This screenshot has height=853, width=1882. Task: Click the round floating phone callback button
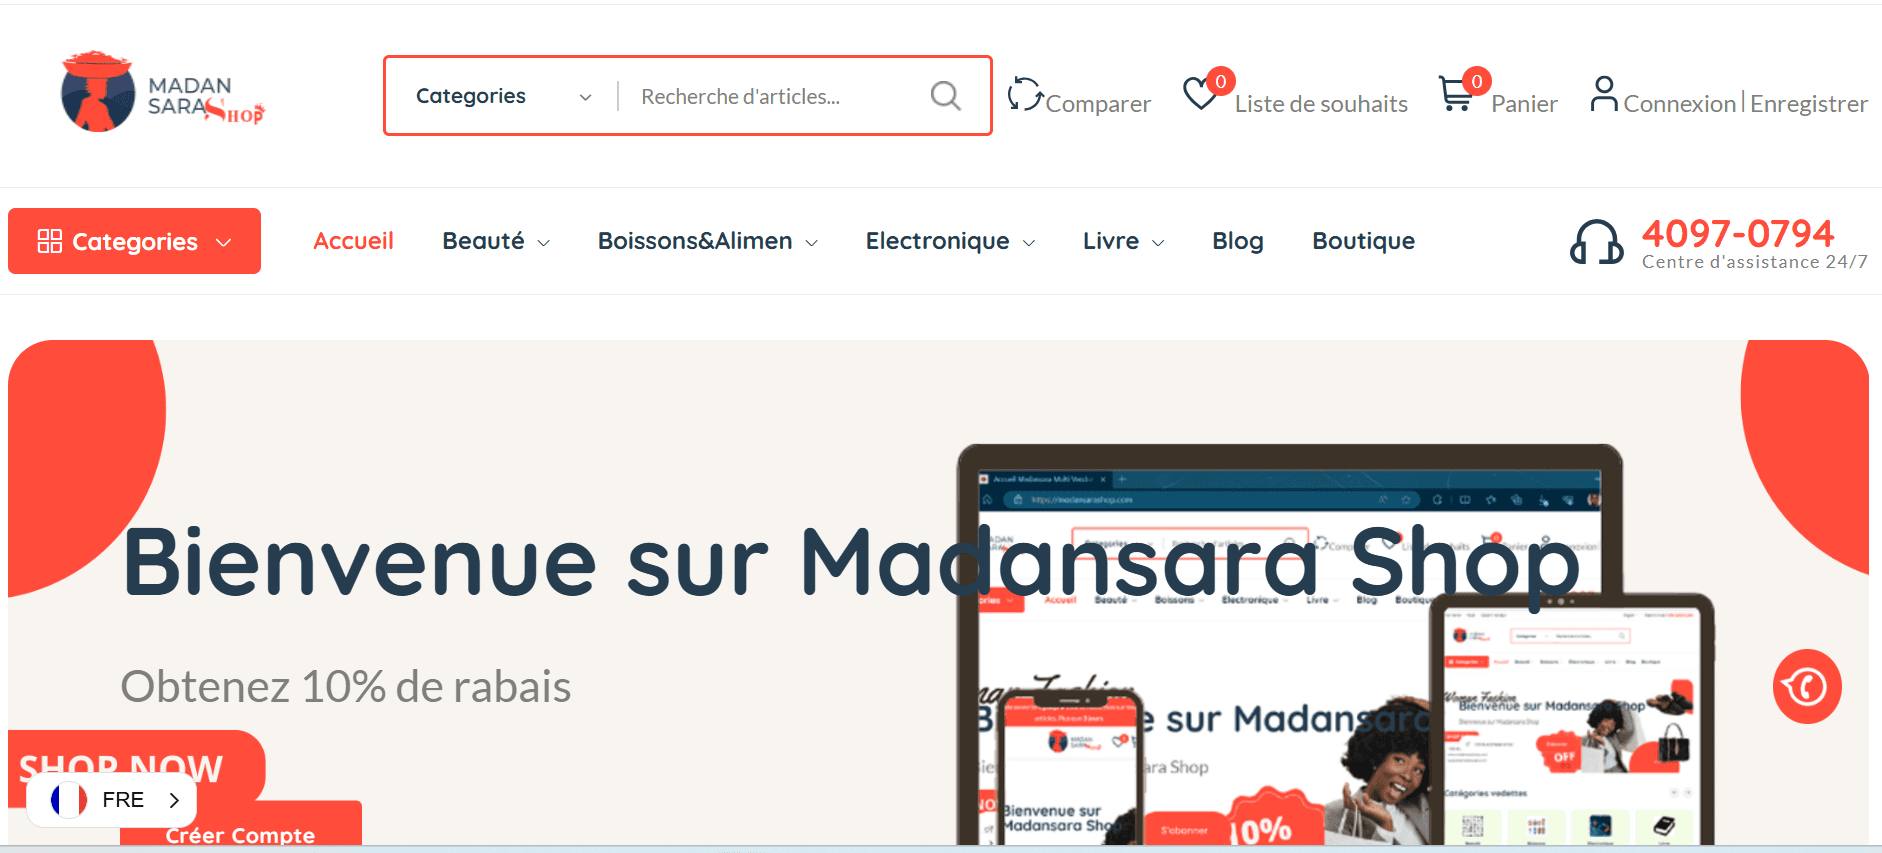(x=1807, y=686)
